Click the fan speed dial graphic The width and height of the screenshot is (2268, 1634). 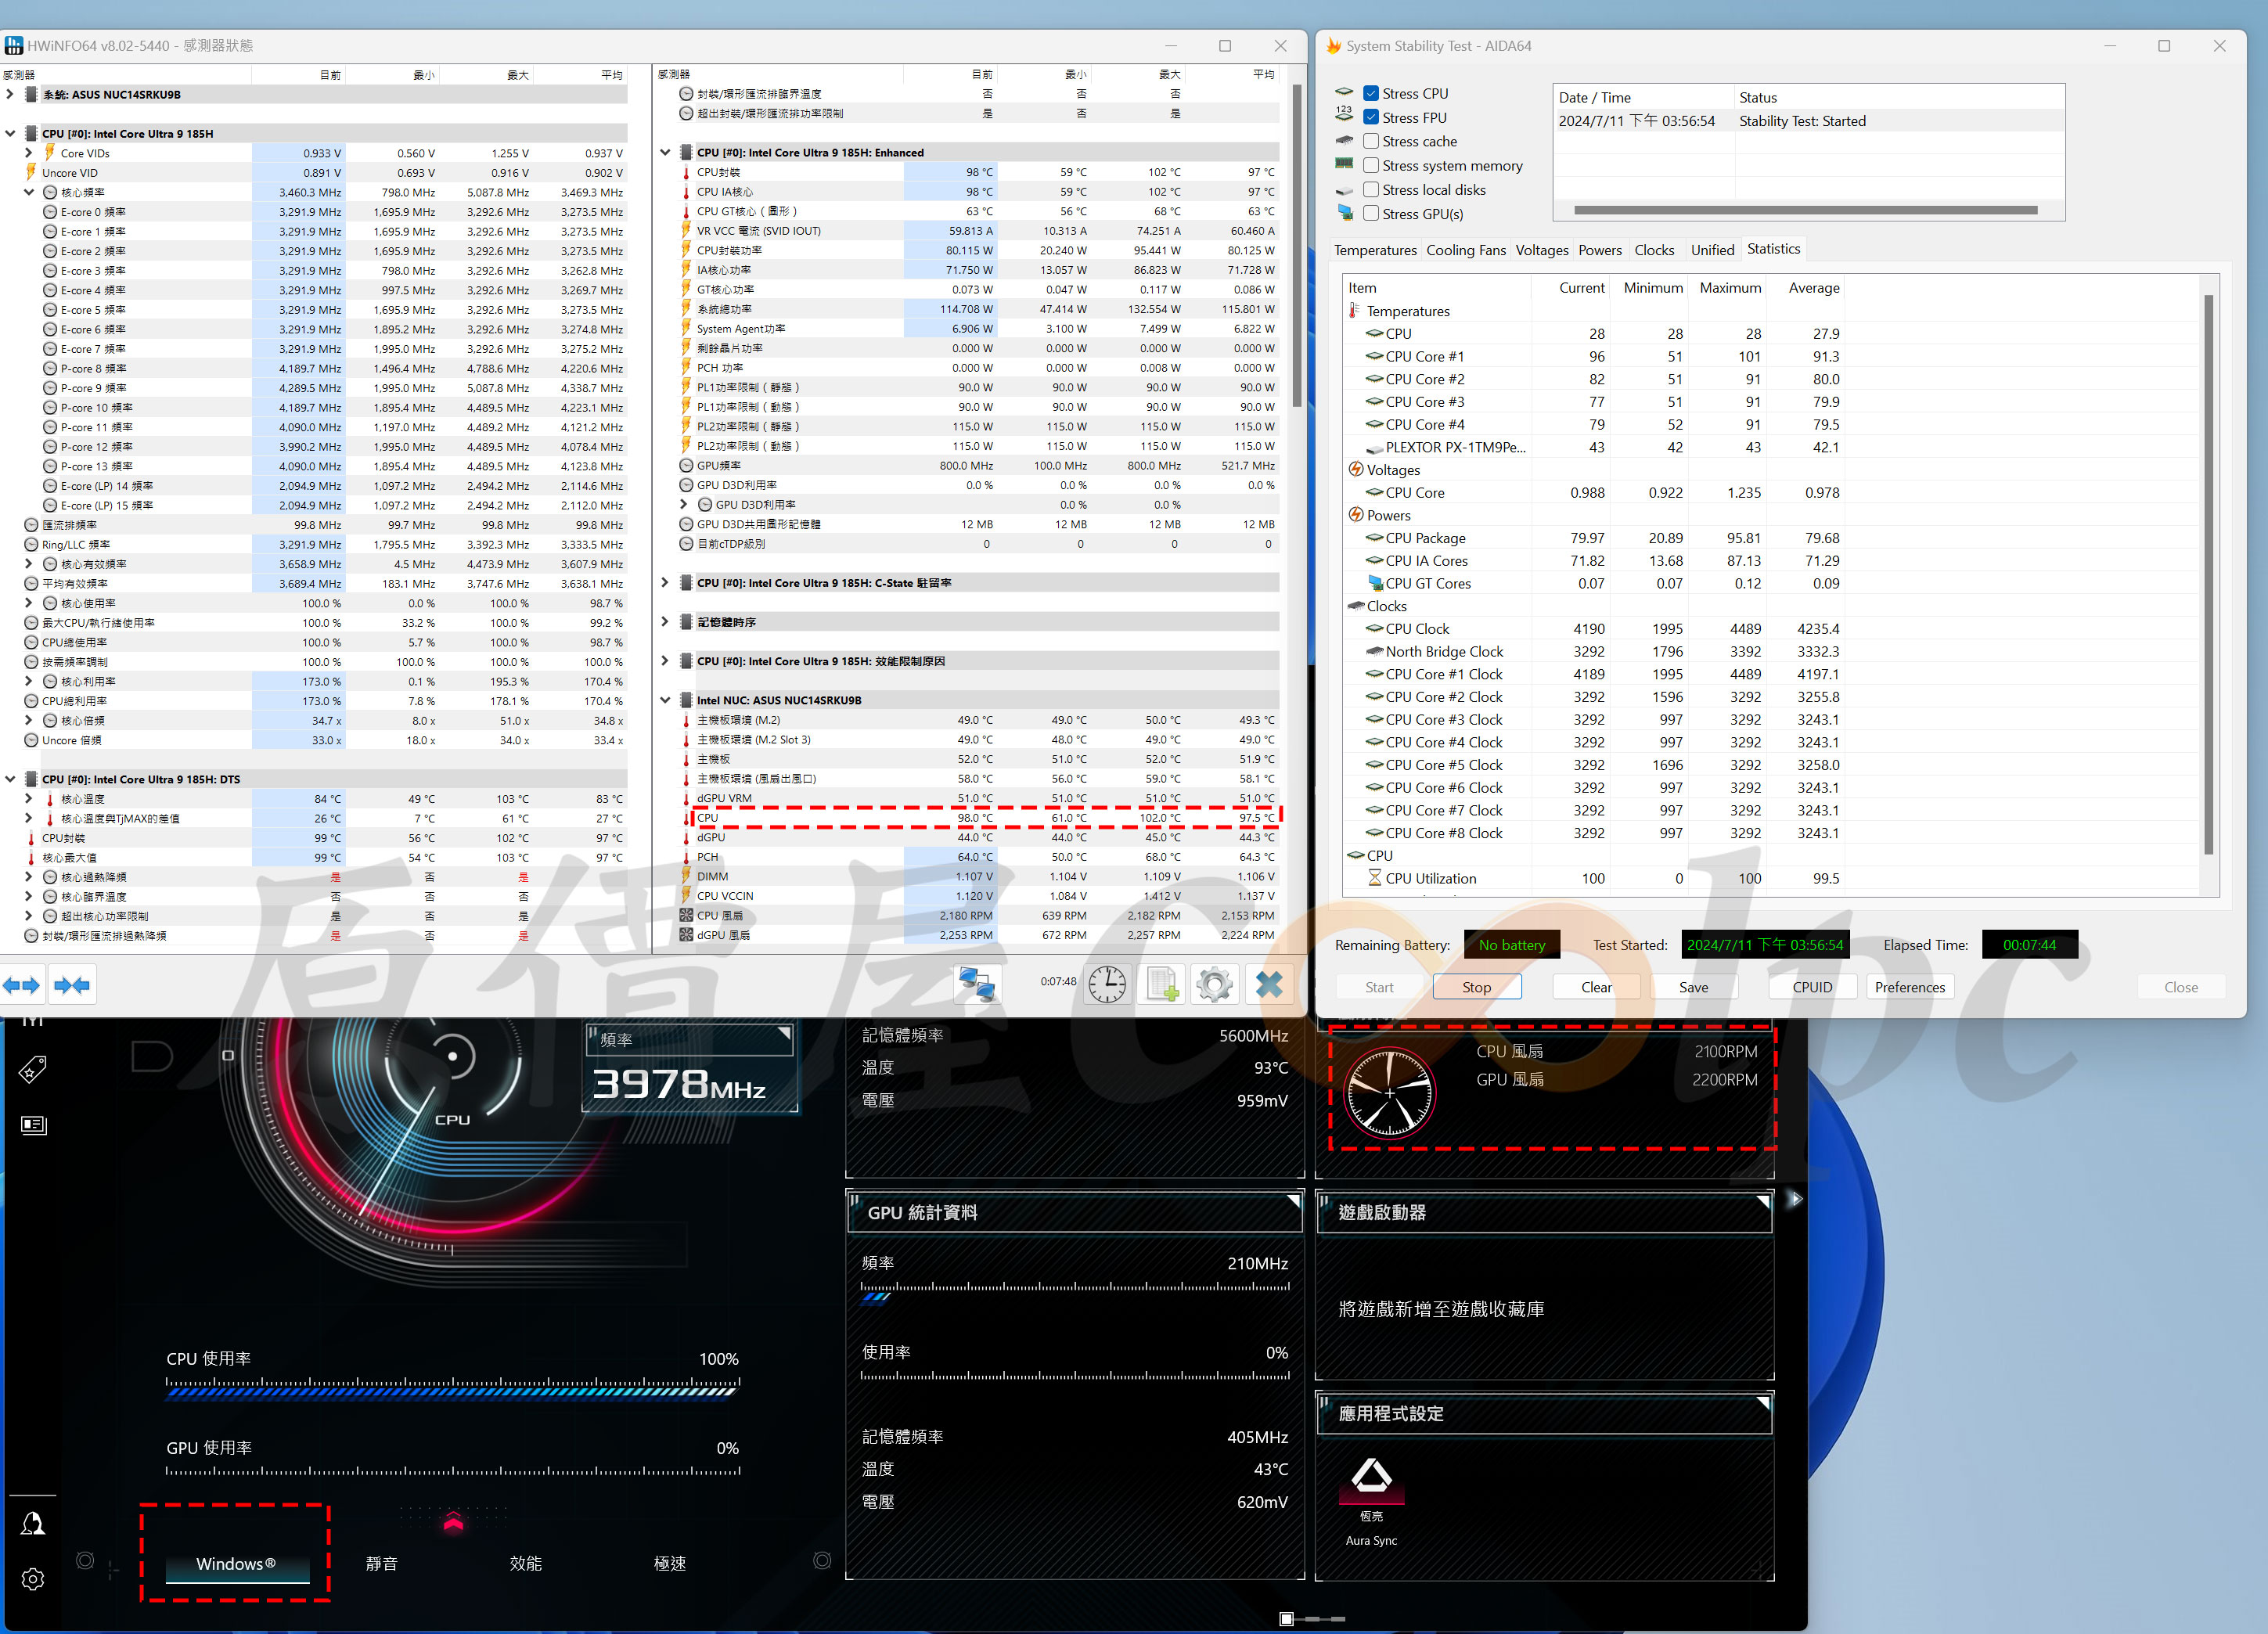(x=1389, y=1092)
